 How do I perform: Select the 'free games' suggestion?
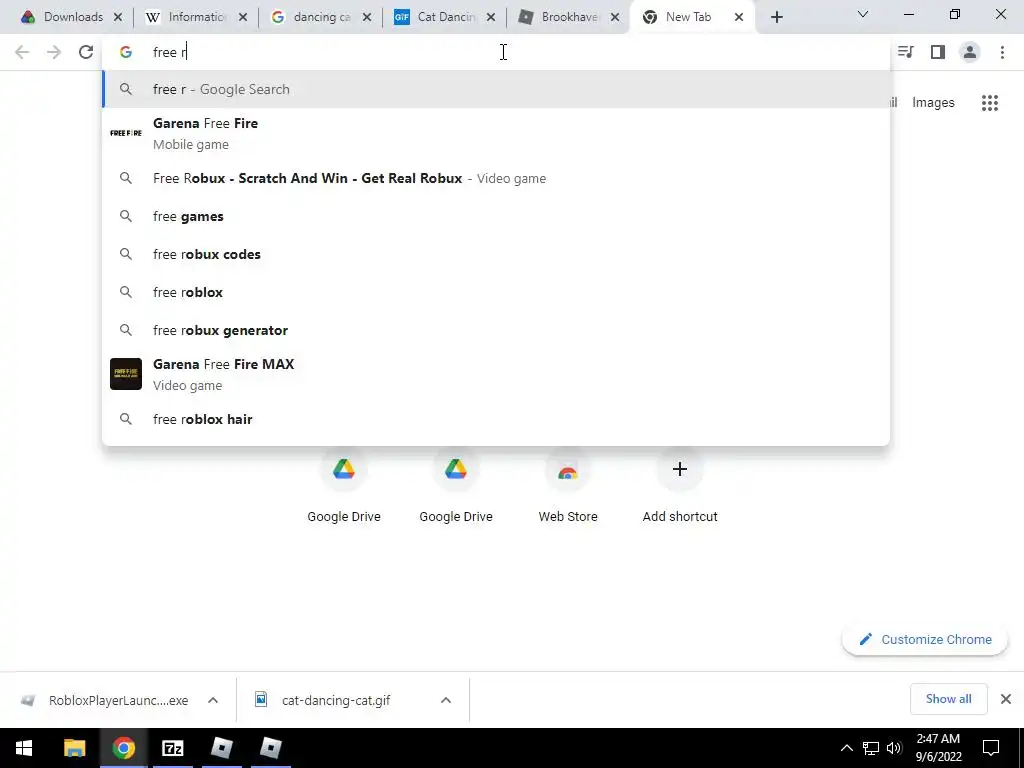496,216
